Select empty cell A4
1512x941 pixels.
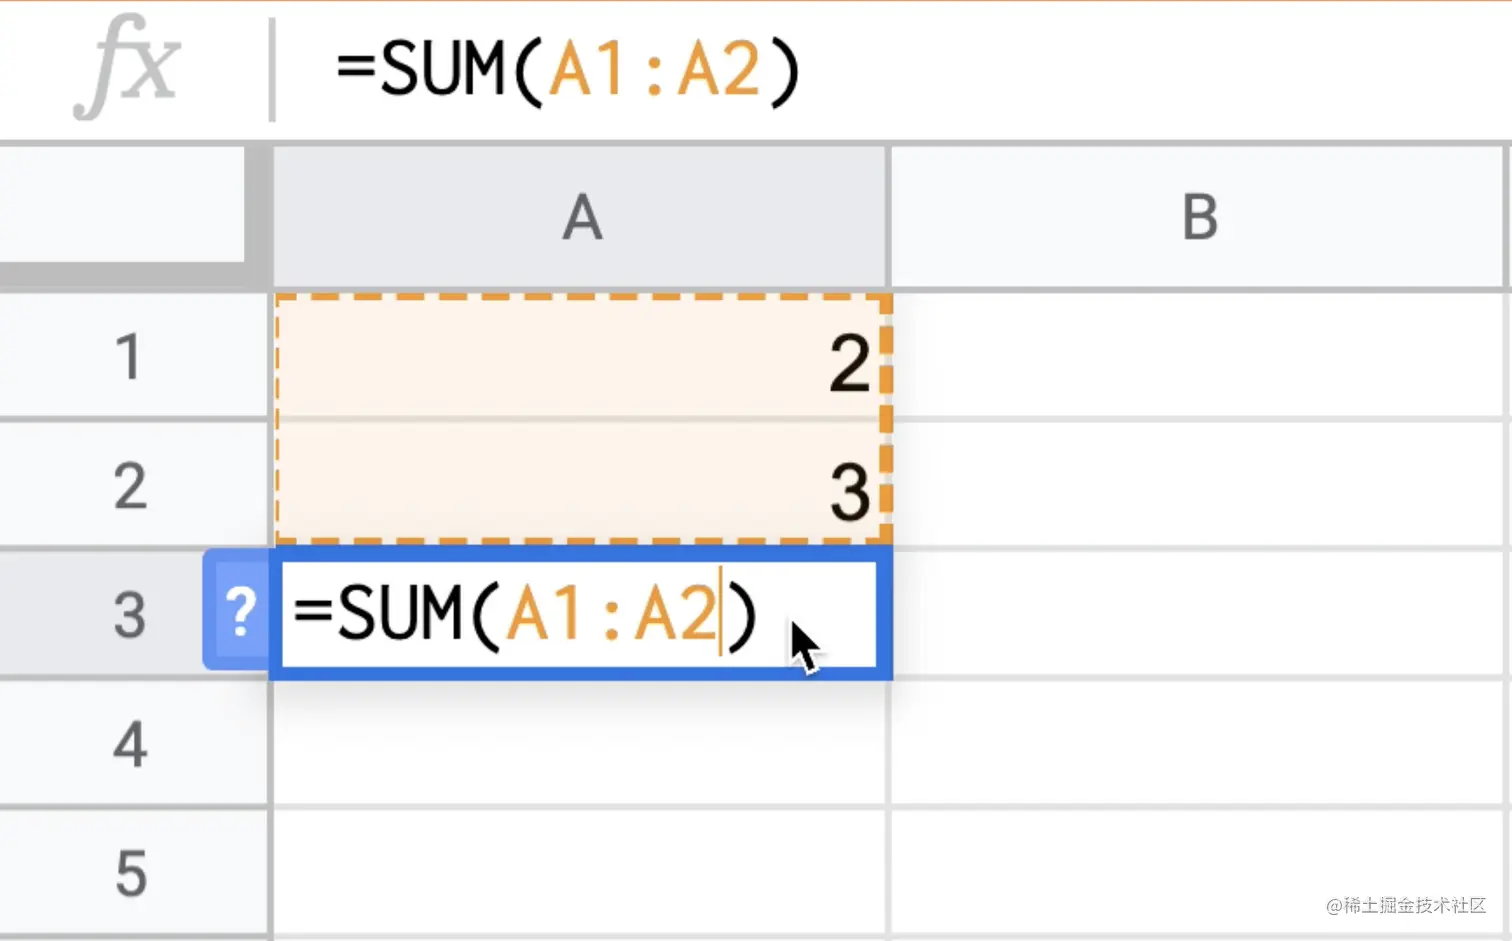click(581, 743)
